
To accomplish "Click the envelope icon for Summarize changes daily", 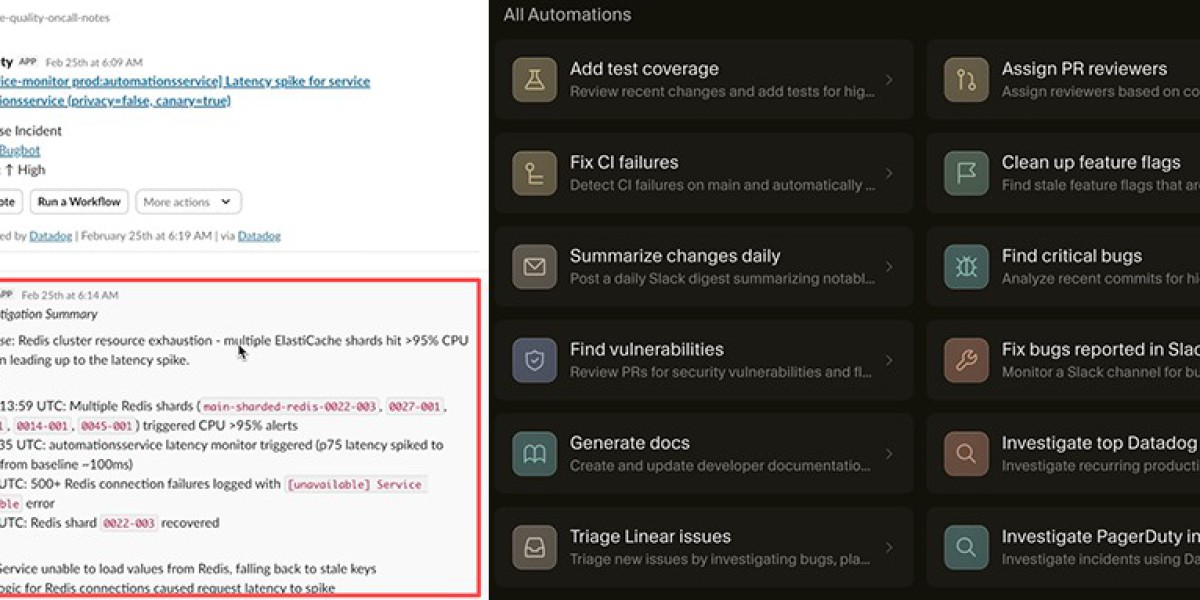I will point(534,267).
